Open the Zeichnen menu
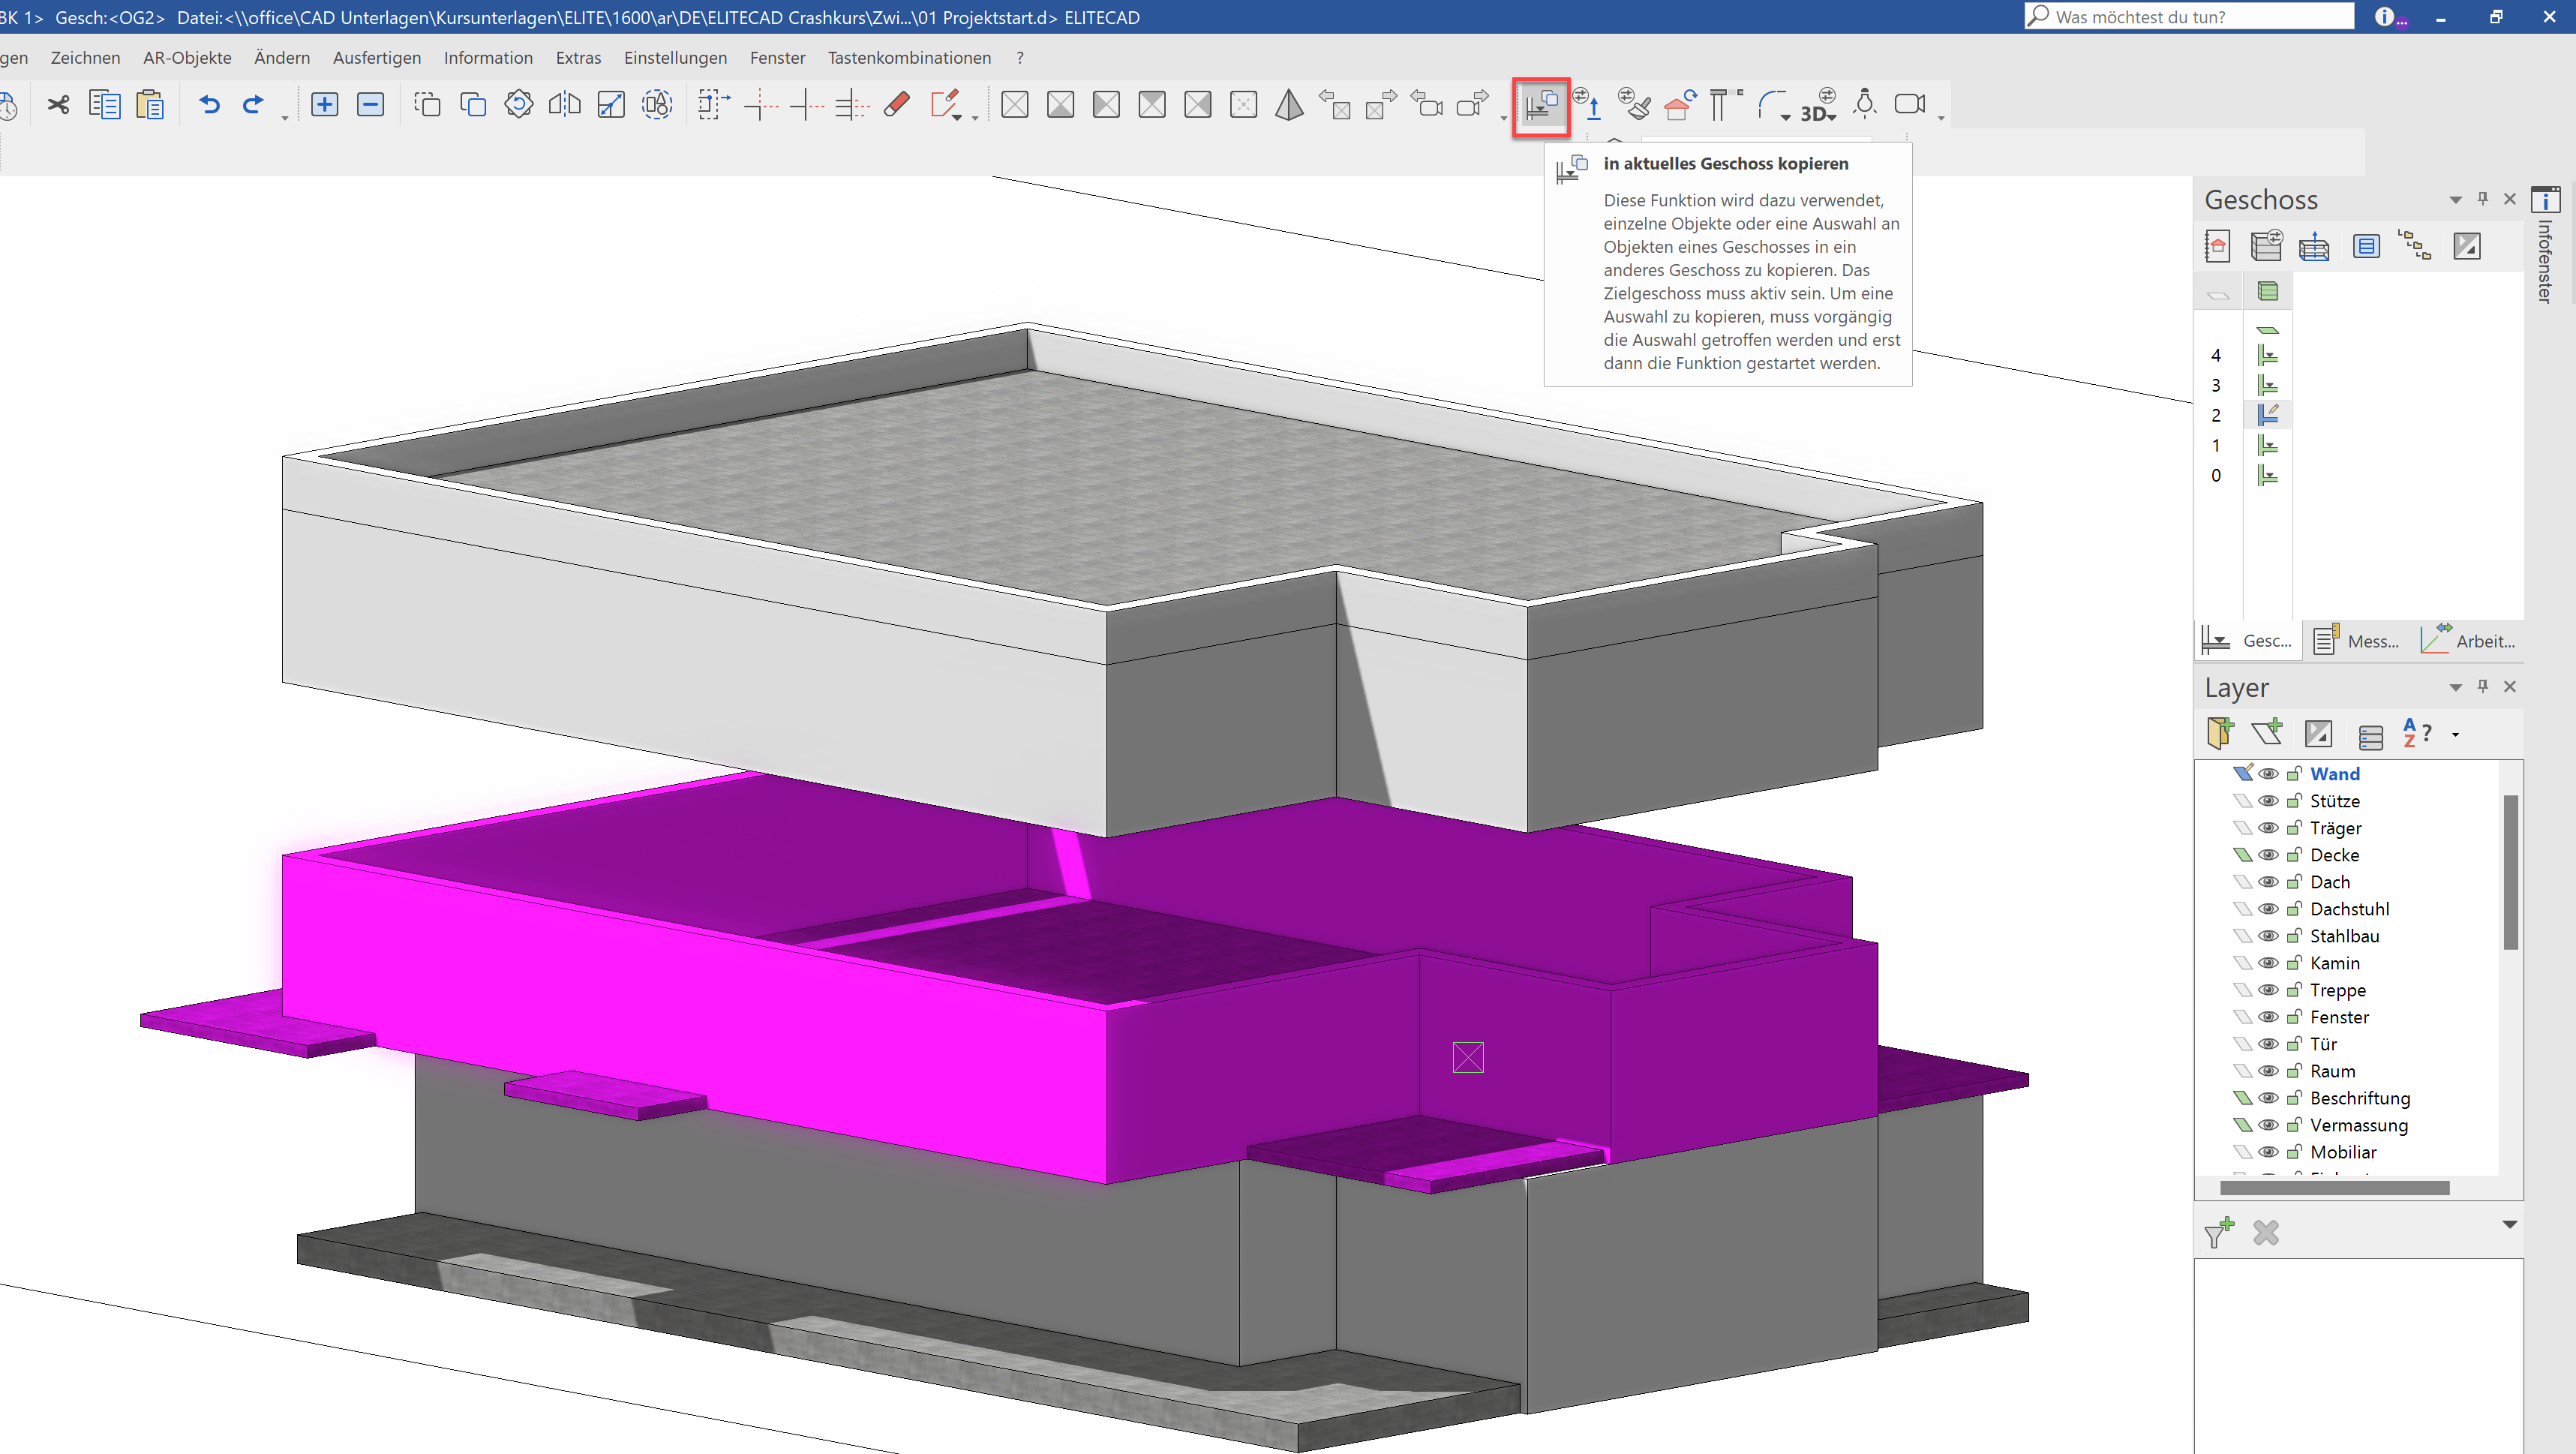This screenshot has height=1454, width=2576. (x=85, y=58)
